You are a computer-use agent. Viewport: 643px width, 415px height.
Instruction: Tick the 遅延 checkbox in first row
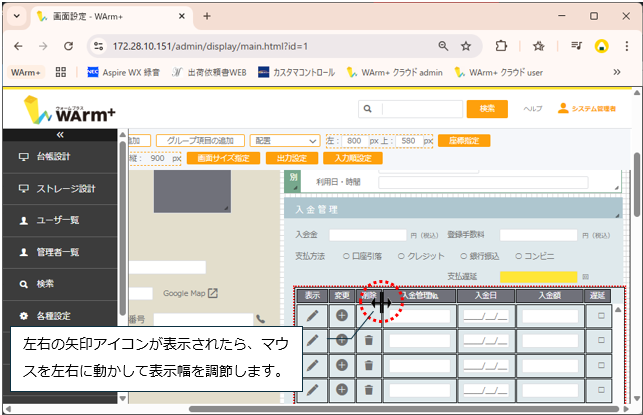pos(601,315)
